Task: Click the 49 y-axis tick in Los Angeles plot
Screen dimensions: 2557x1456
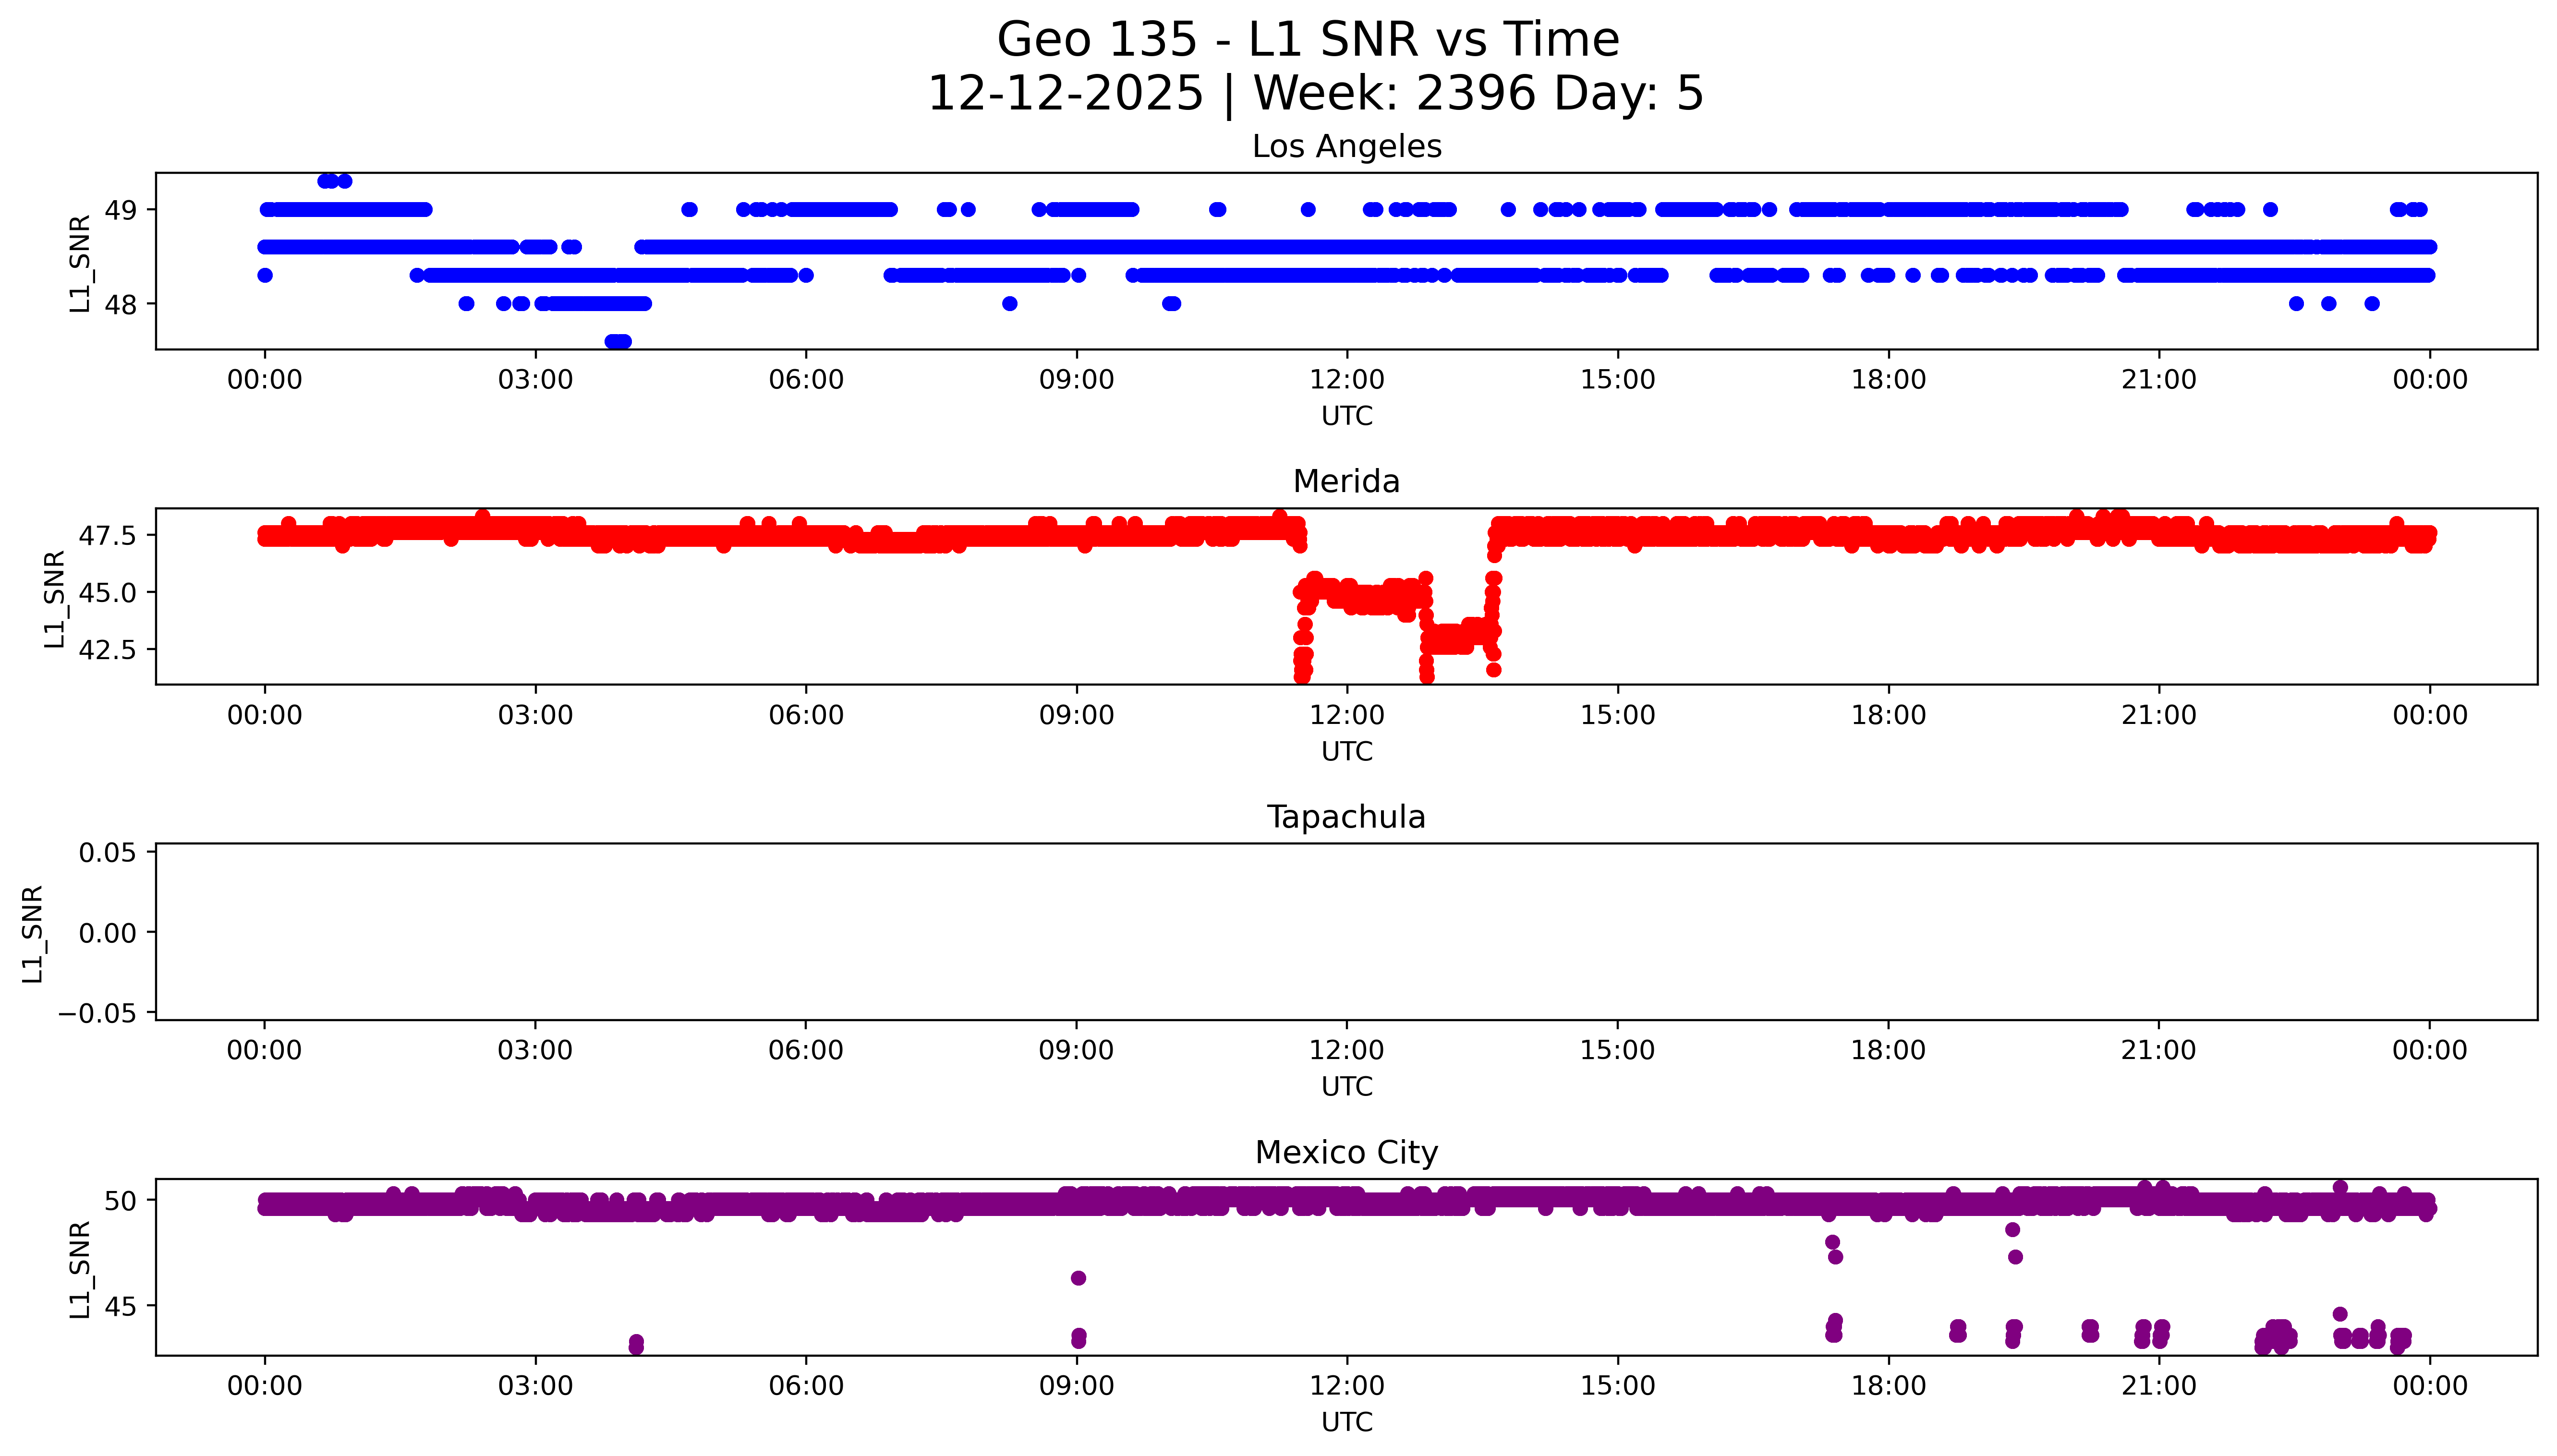Action: pos(121,210)
